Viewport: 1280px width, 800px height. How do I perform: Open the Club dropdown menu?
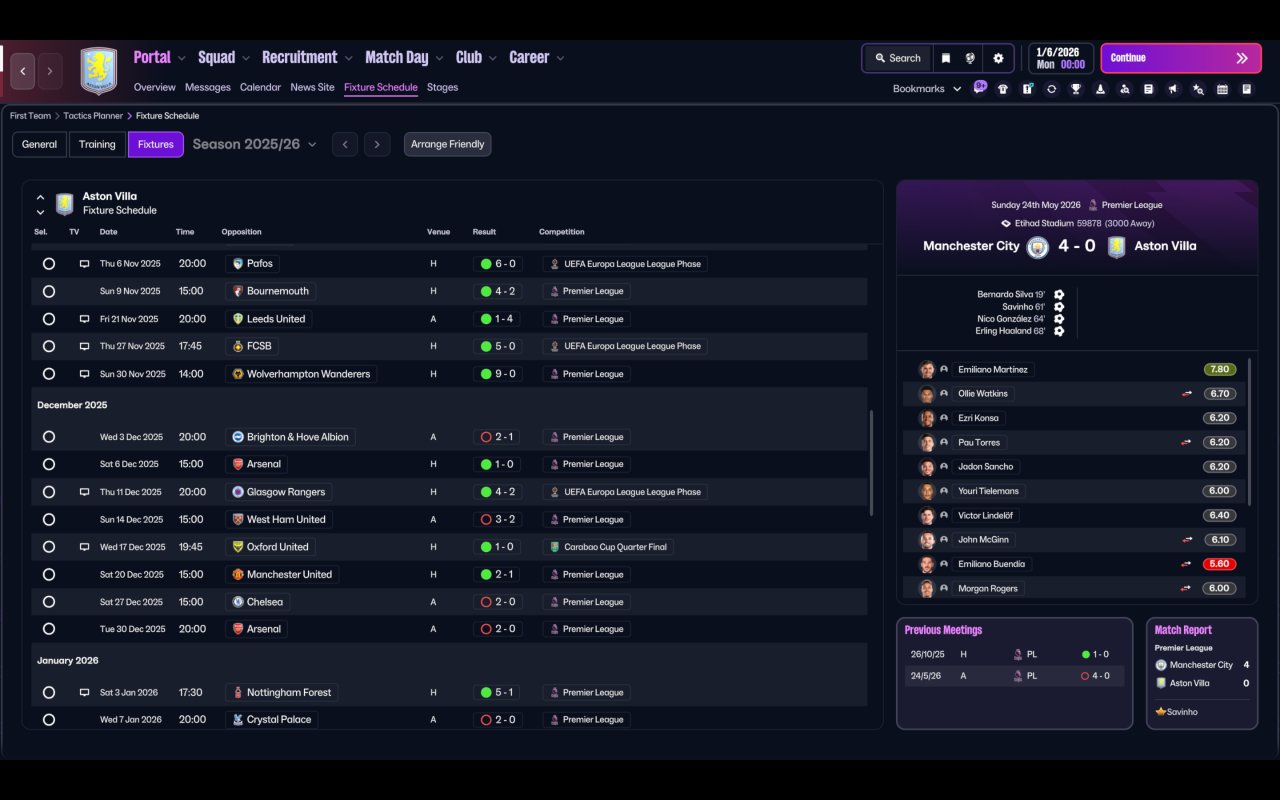(x=477, y=57)
